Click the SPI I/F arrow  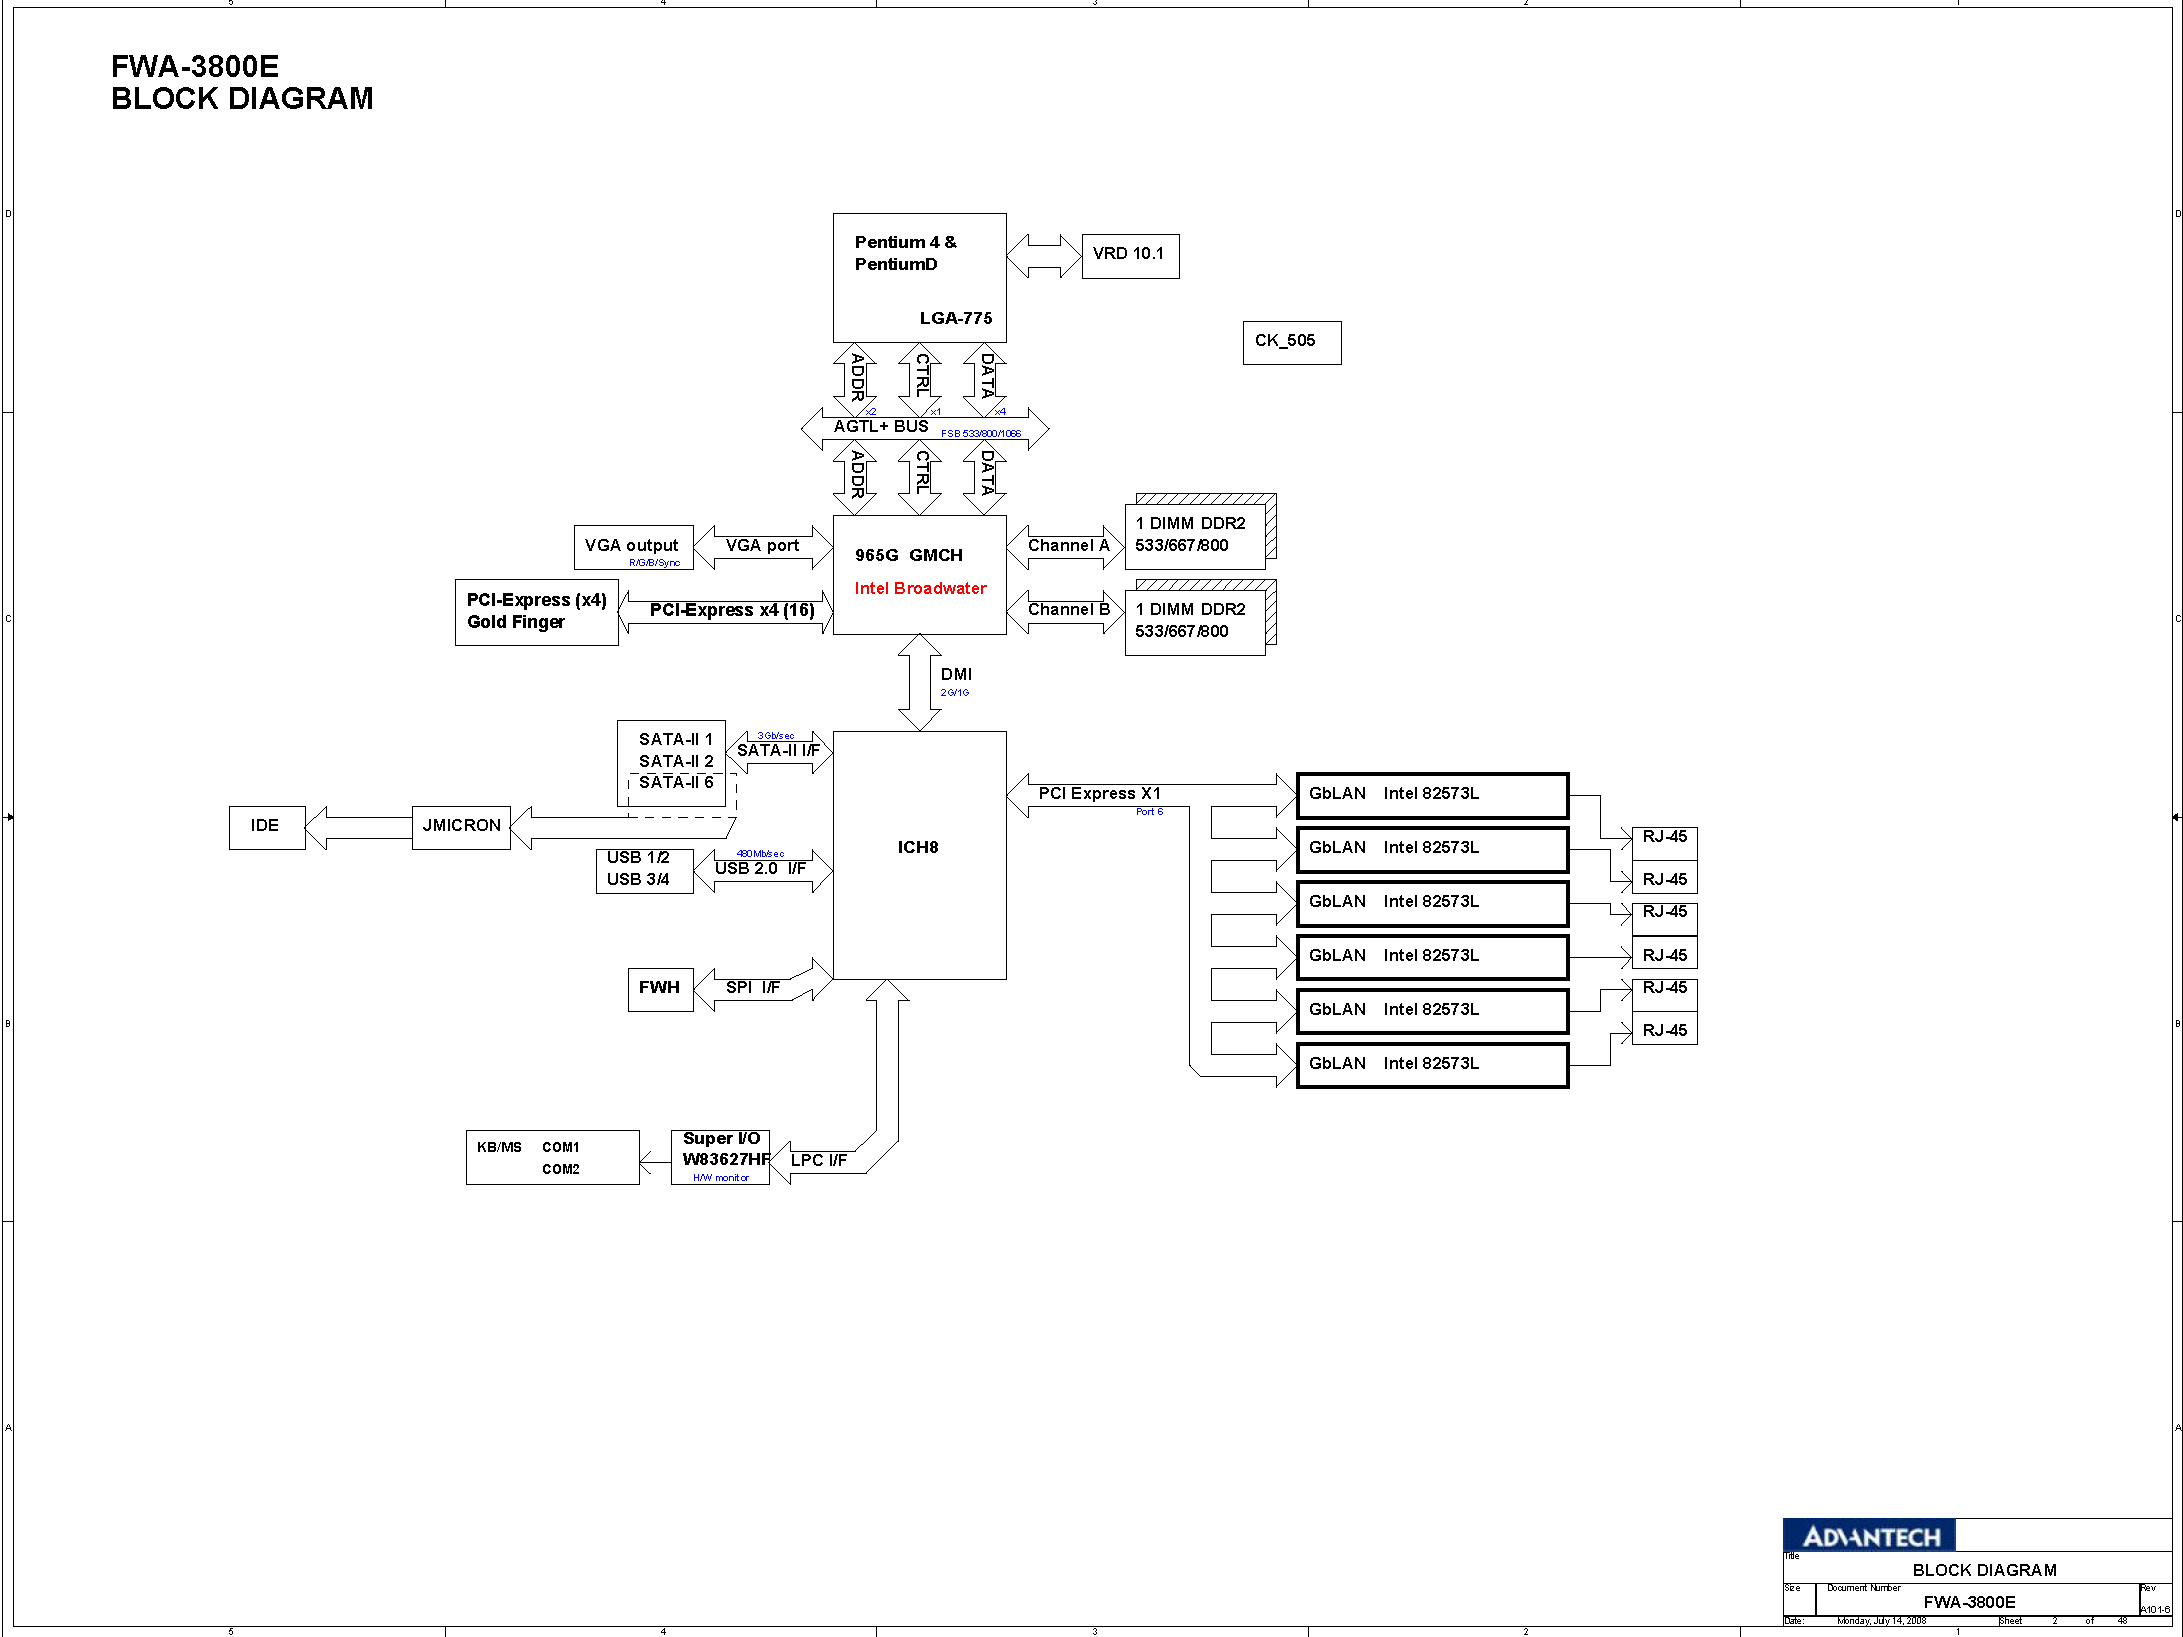(x=763, y=986)
